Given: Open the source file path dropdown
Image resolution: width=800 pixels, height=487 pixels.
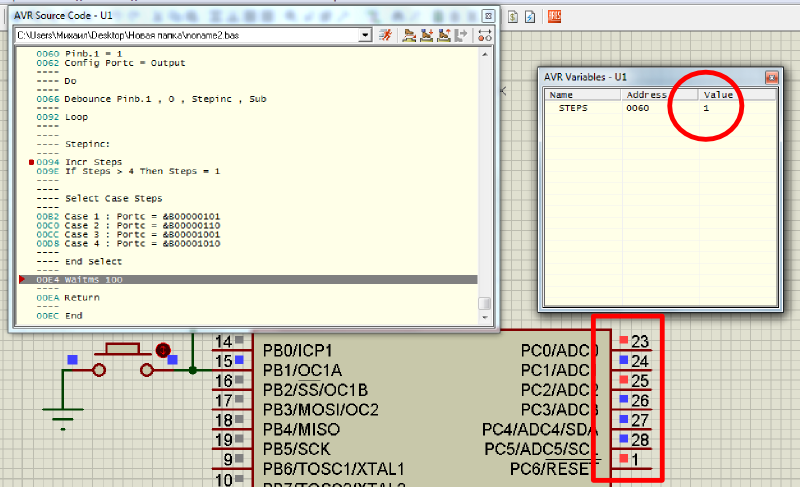Looking at the screenshot, I should pyautogui.click(x=365, y=35).
